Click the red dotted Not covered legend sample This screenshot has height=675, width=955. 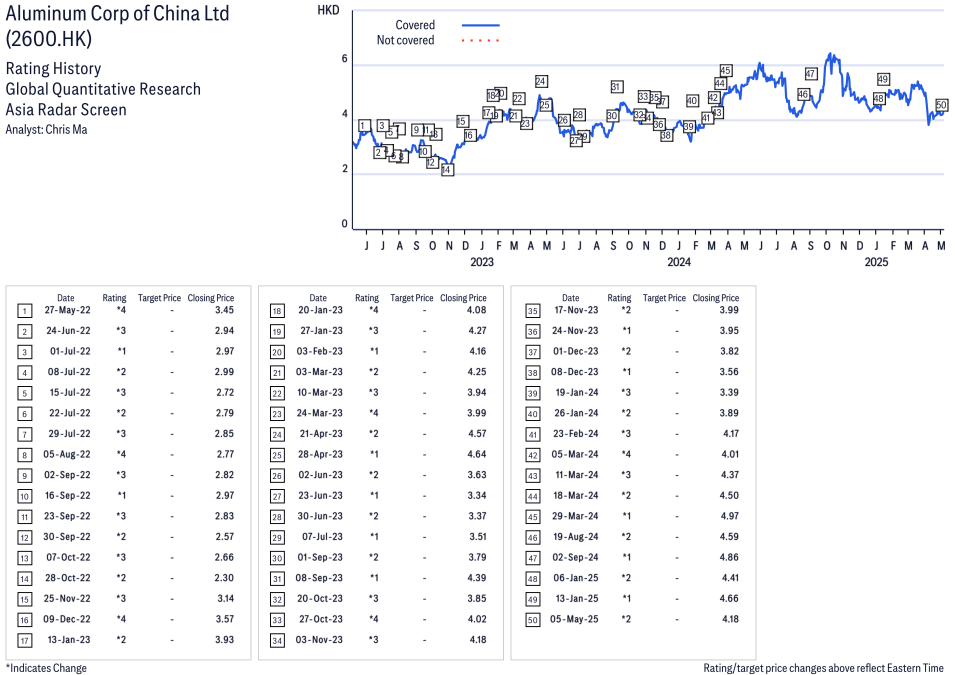(481, 41)
